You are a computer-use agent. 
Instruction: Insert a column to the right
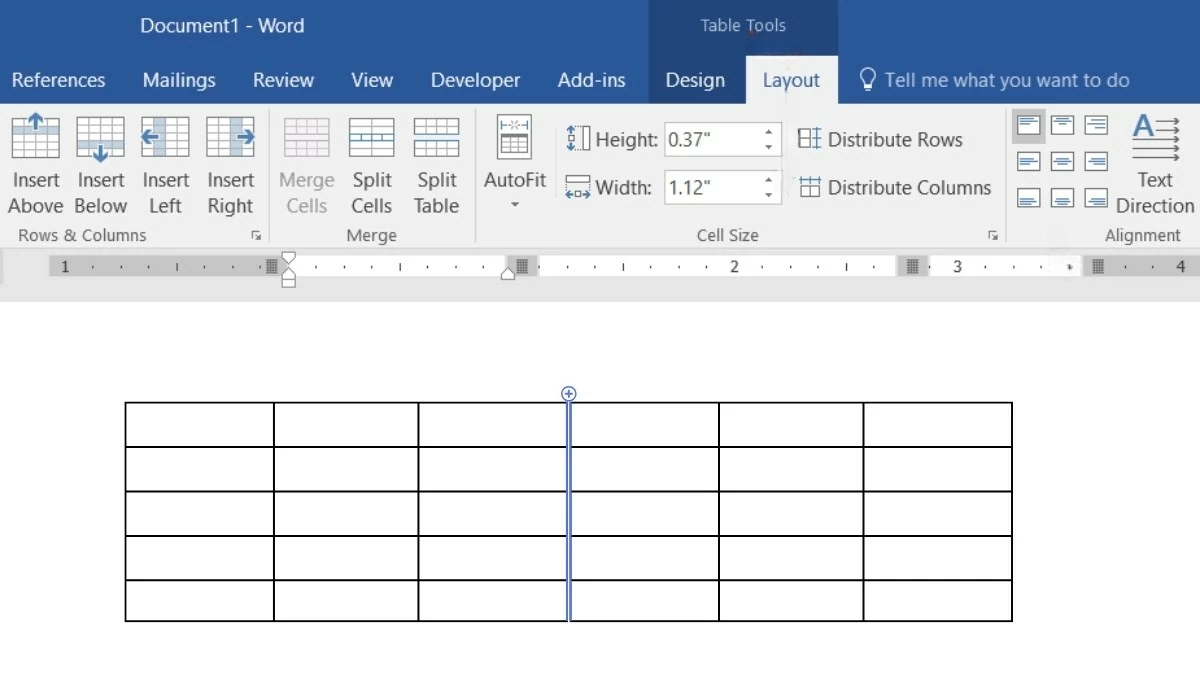point(230,138)
